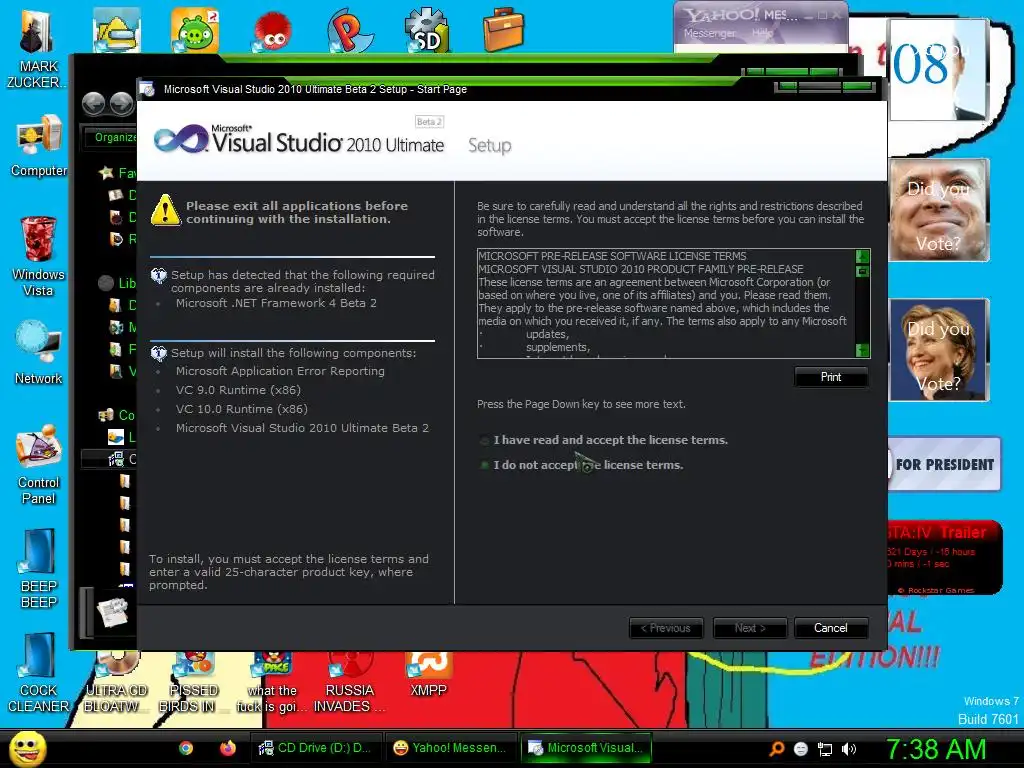The height and width of the screenshot is (768, 1024).
Task: Launch Chrome from the taskbar
Action: pos(186,748)
